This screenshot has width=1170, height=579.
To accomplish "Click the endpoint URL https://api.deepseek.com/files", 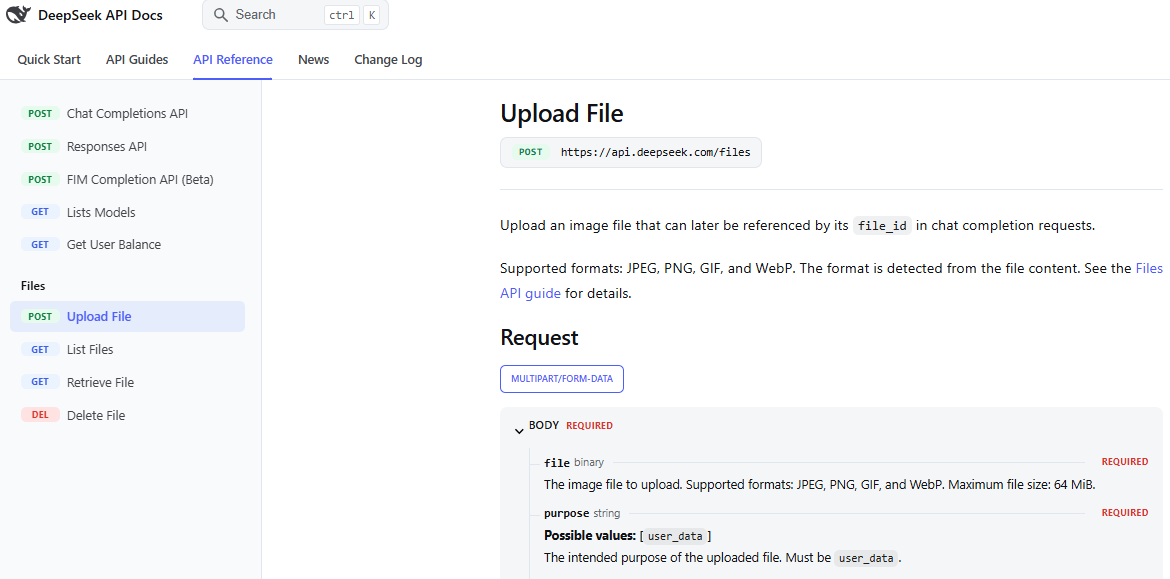I will point(656,151).
